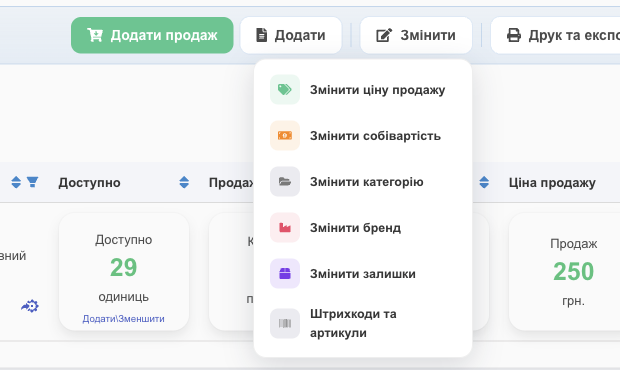Click the Доступно column header

[x=89, y=183]
